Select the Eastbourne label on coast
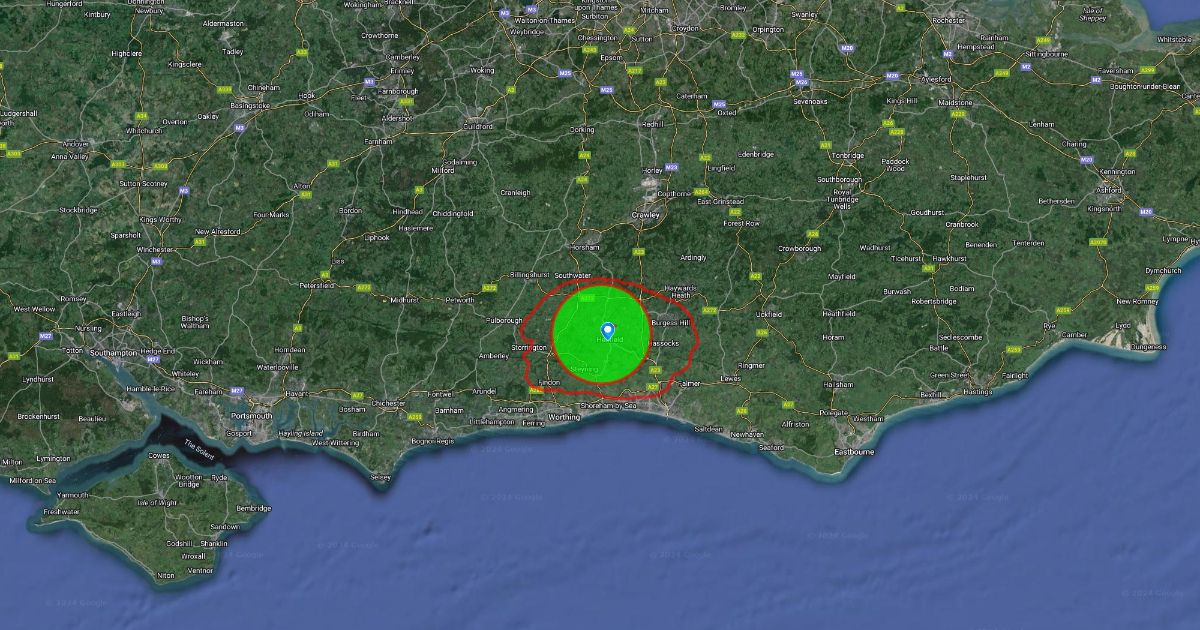1200x630 pixels. click(854, 452)
